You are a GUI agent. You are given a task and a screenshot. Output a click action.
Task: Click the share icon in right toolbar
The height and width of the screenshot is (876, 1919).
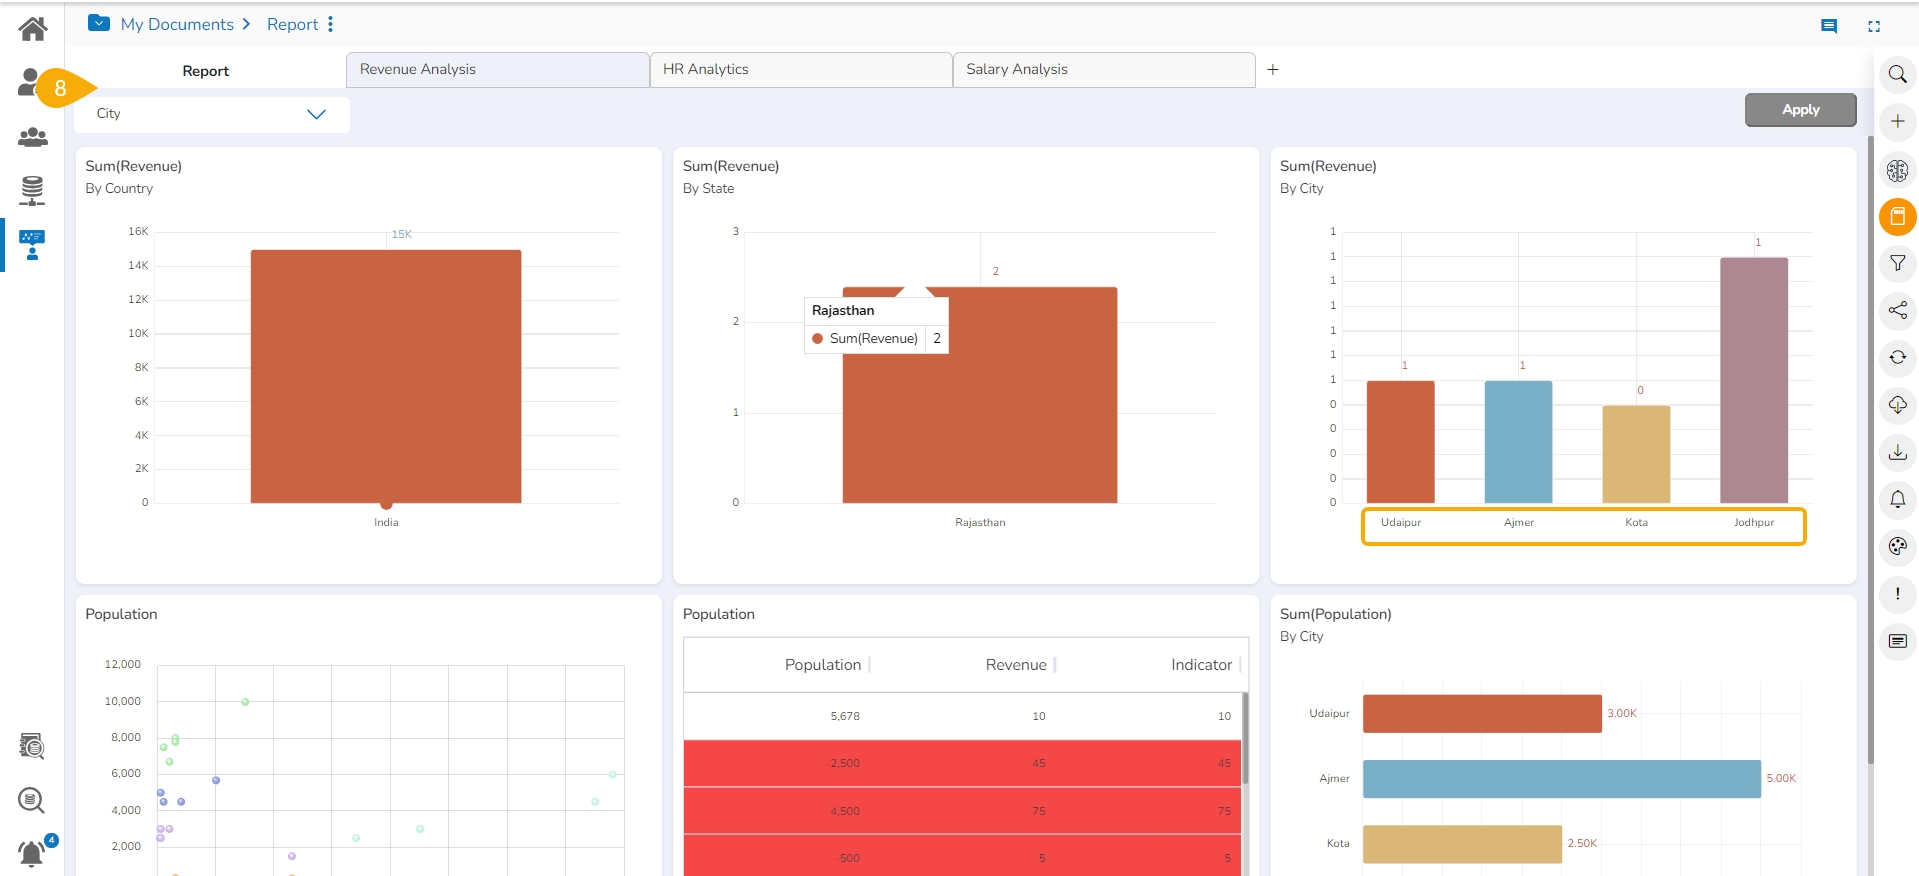(1897, 311)
